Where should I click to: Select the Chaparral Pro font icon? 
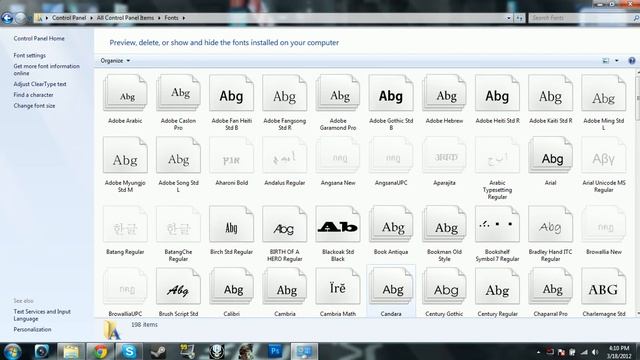pyautogui.click(x=550, y=287)
